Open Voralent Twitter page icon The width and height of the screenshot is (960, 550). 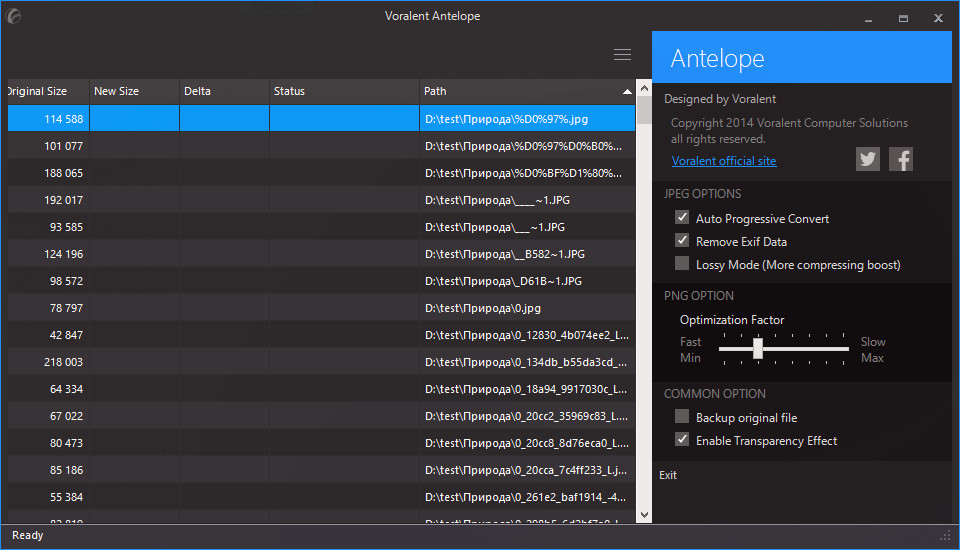868,159
